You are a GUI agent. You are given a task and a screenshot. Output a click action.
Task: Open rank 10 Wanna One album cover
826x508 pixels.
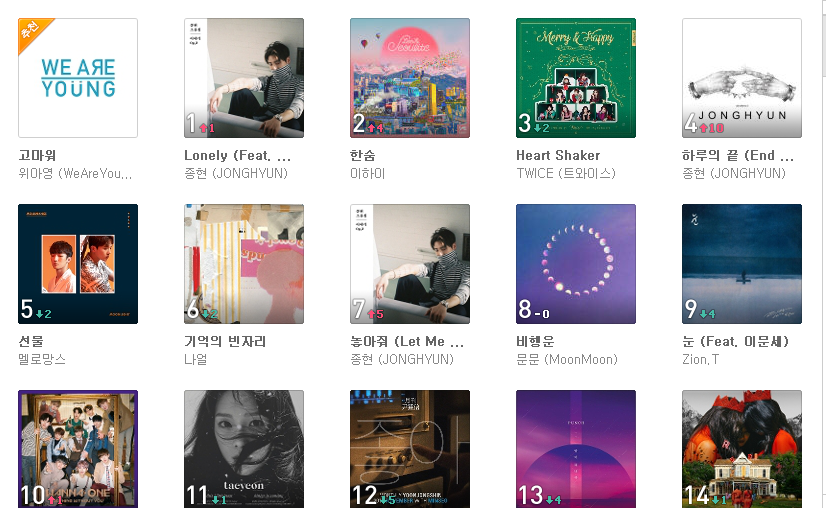(78, 449)
